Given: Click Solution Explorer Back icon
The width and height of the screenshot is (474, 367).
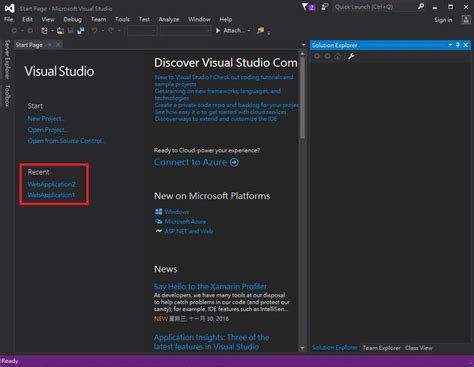Looking at the screenshot, I should click(317, 56).
